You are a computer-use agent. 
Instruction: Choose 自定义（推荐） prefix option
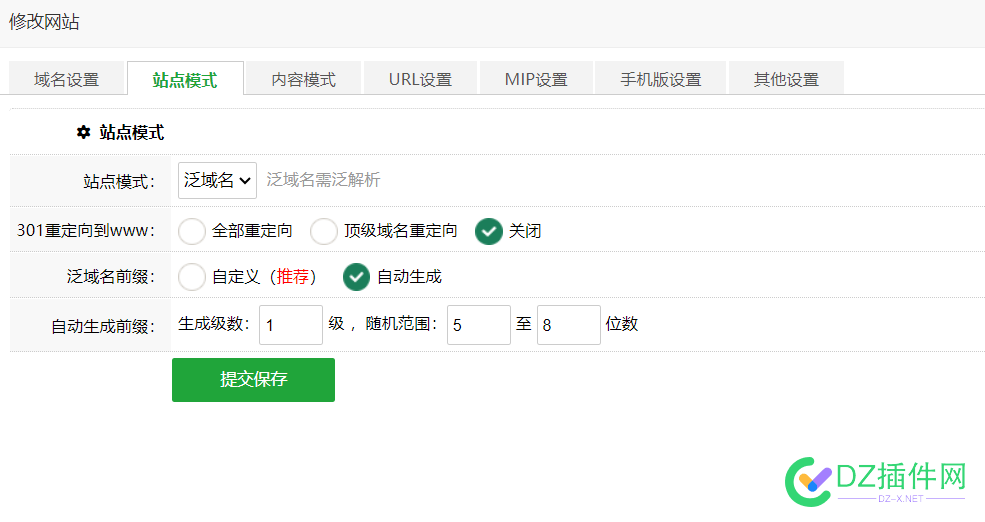click(x=192, y=277)
